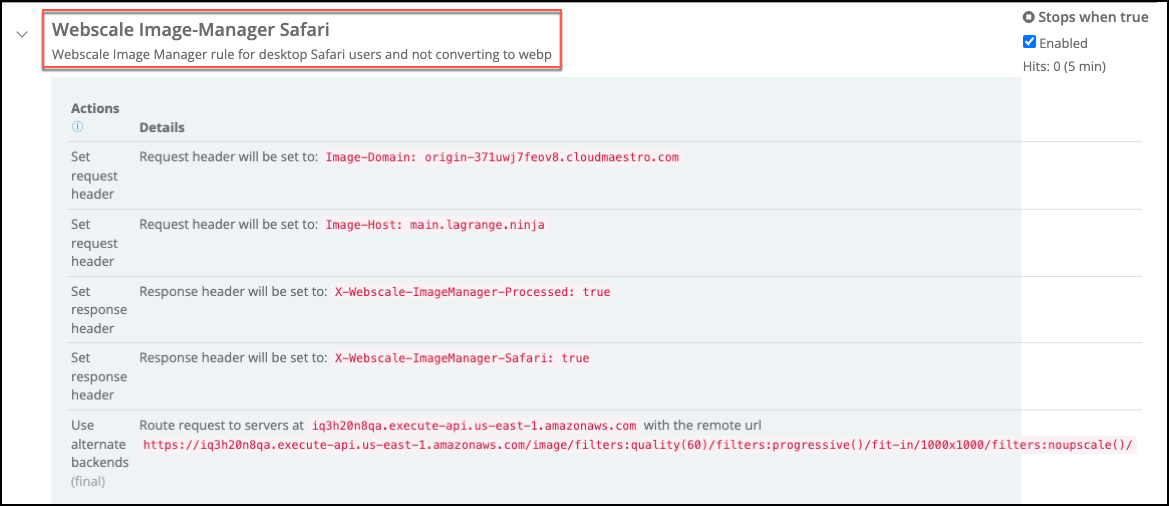
Task: Select the Webscale Image-Manager Safari rule title
Action: (x=190, y=30)
